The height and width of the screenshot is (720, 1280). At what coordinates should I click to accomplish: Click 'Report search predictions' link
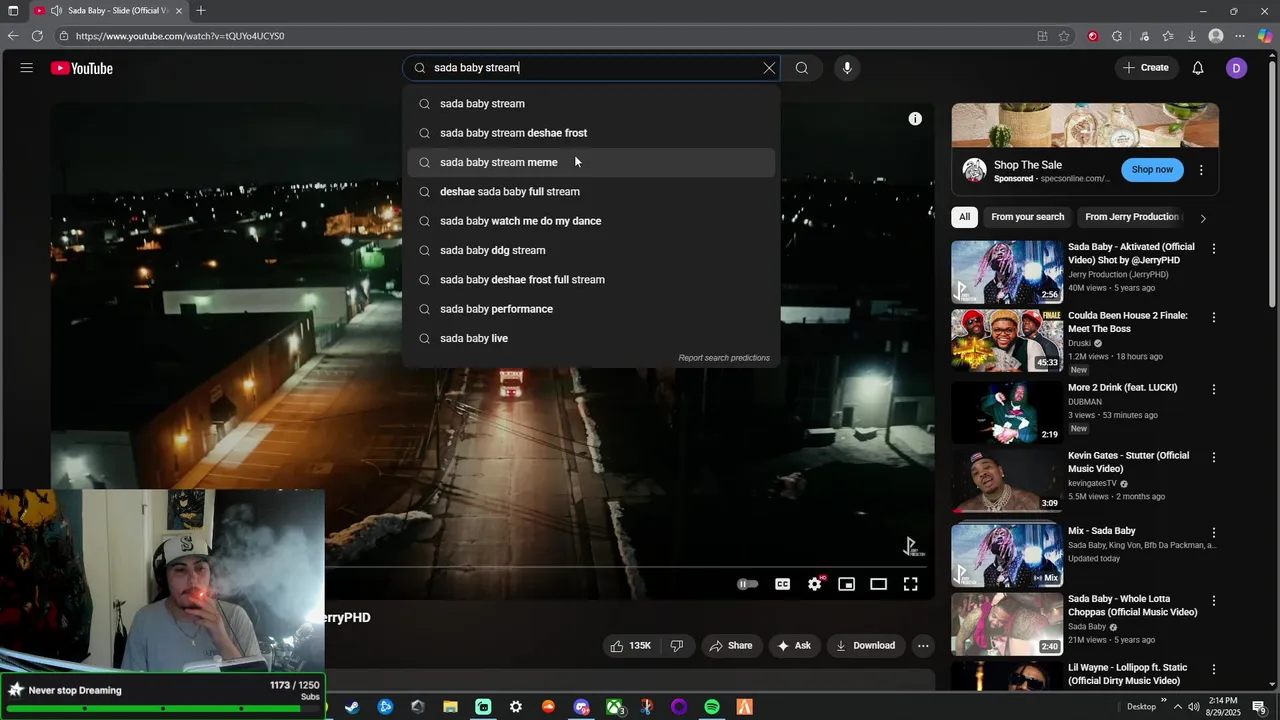724,358
